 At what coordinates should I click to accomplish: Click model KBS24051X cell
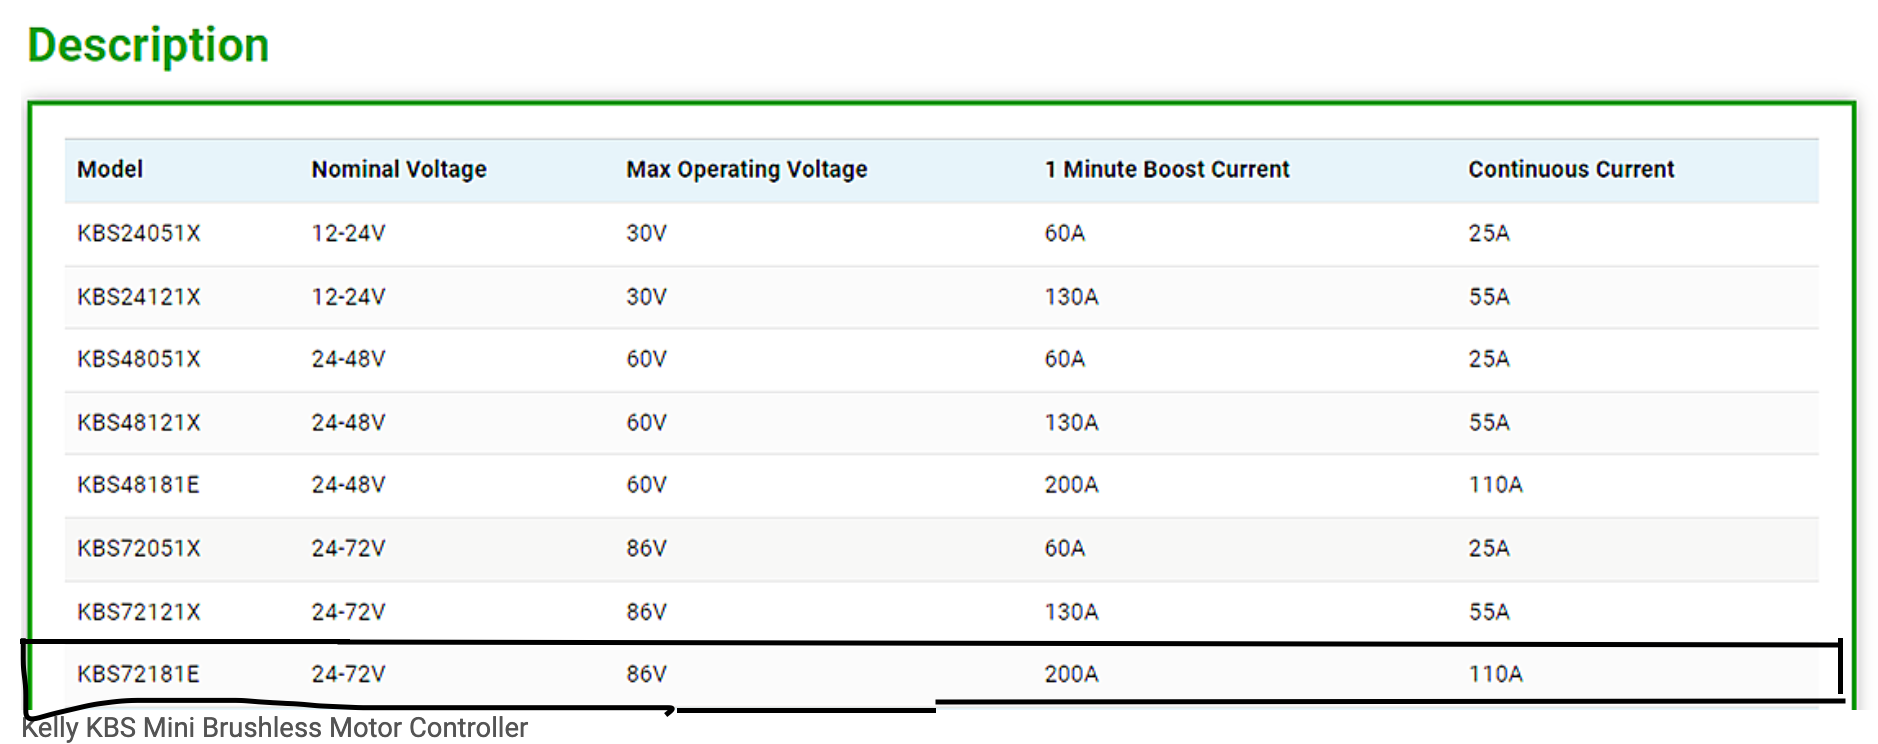(139, 234)
